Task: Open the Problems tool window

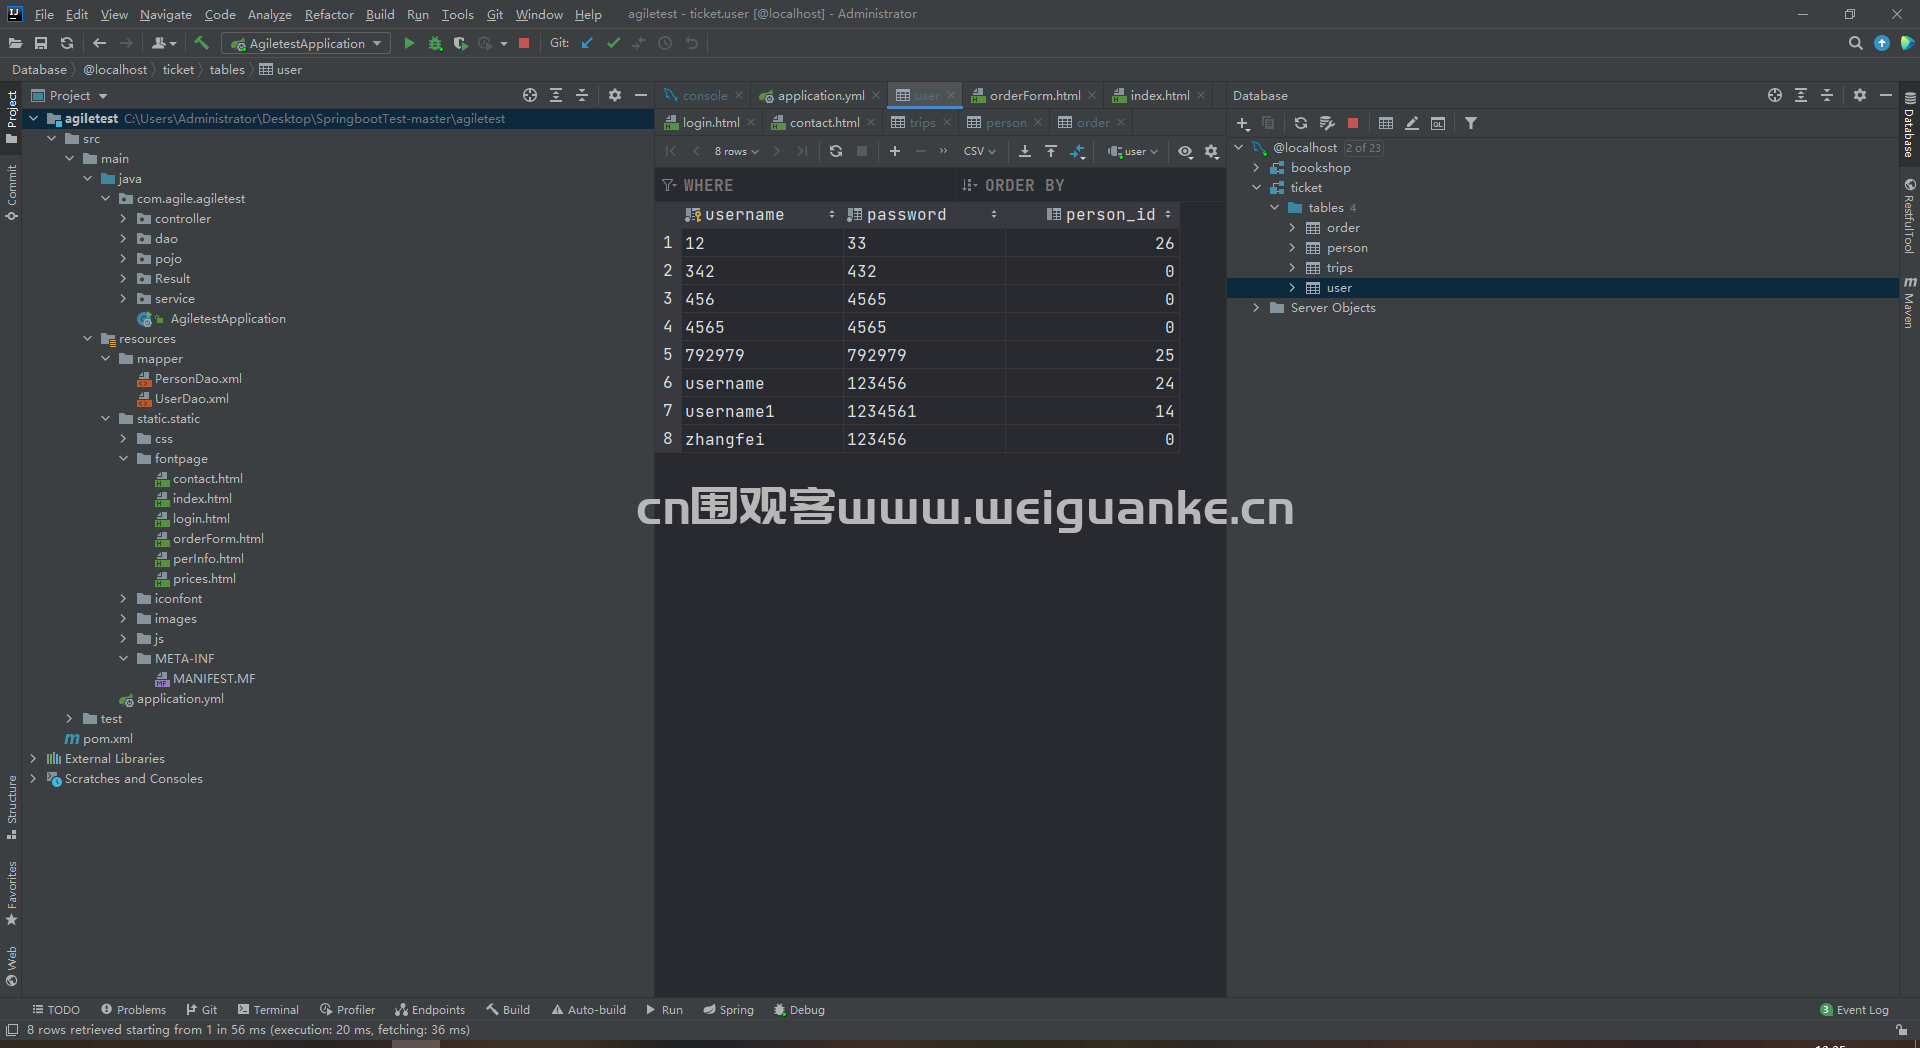Action: 133,1010
